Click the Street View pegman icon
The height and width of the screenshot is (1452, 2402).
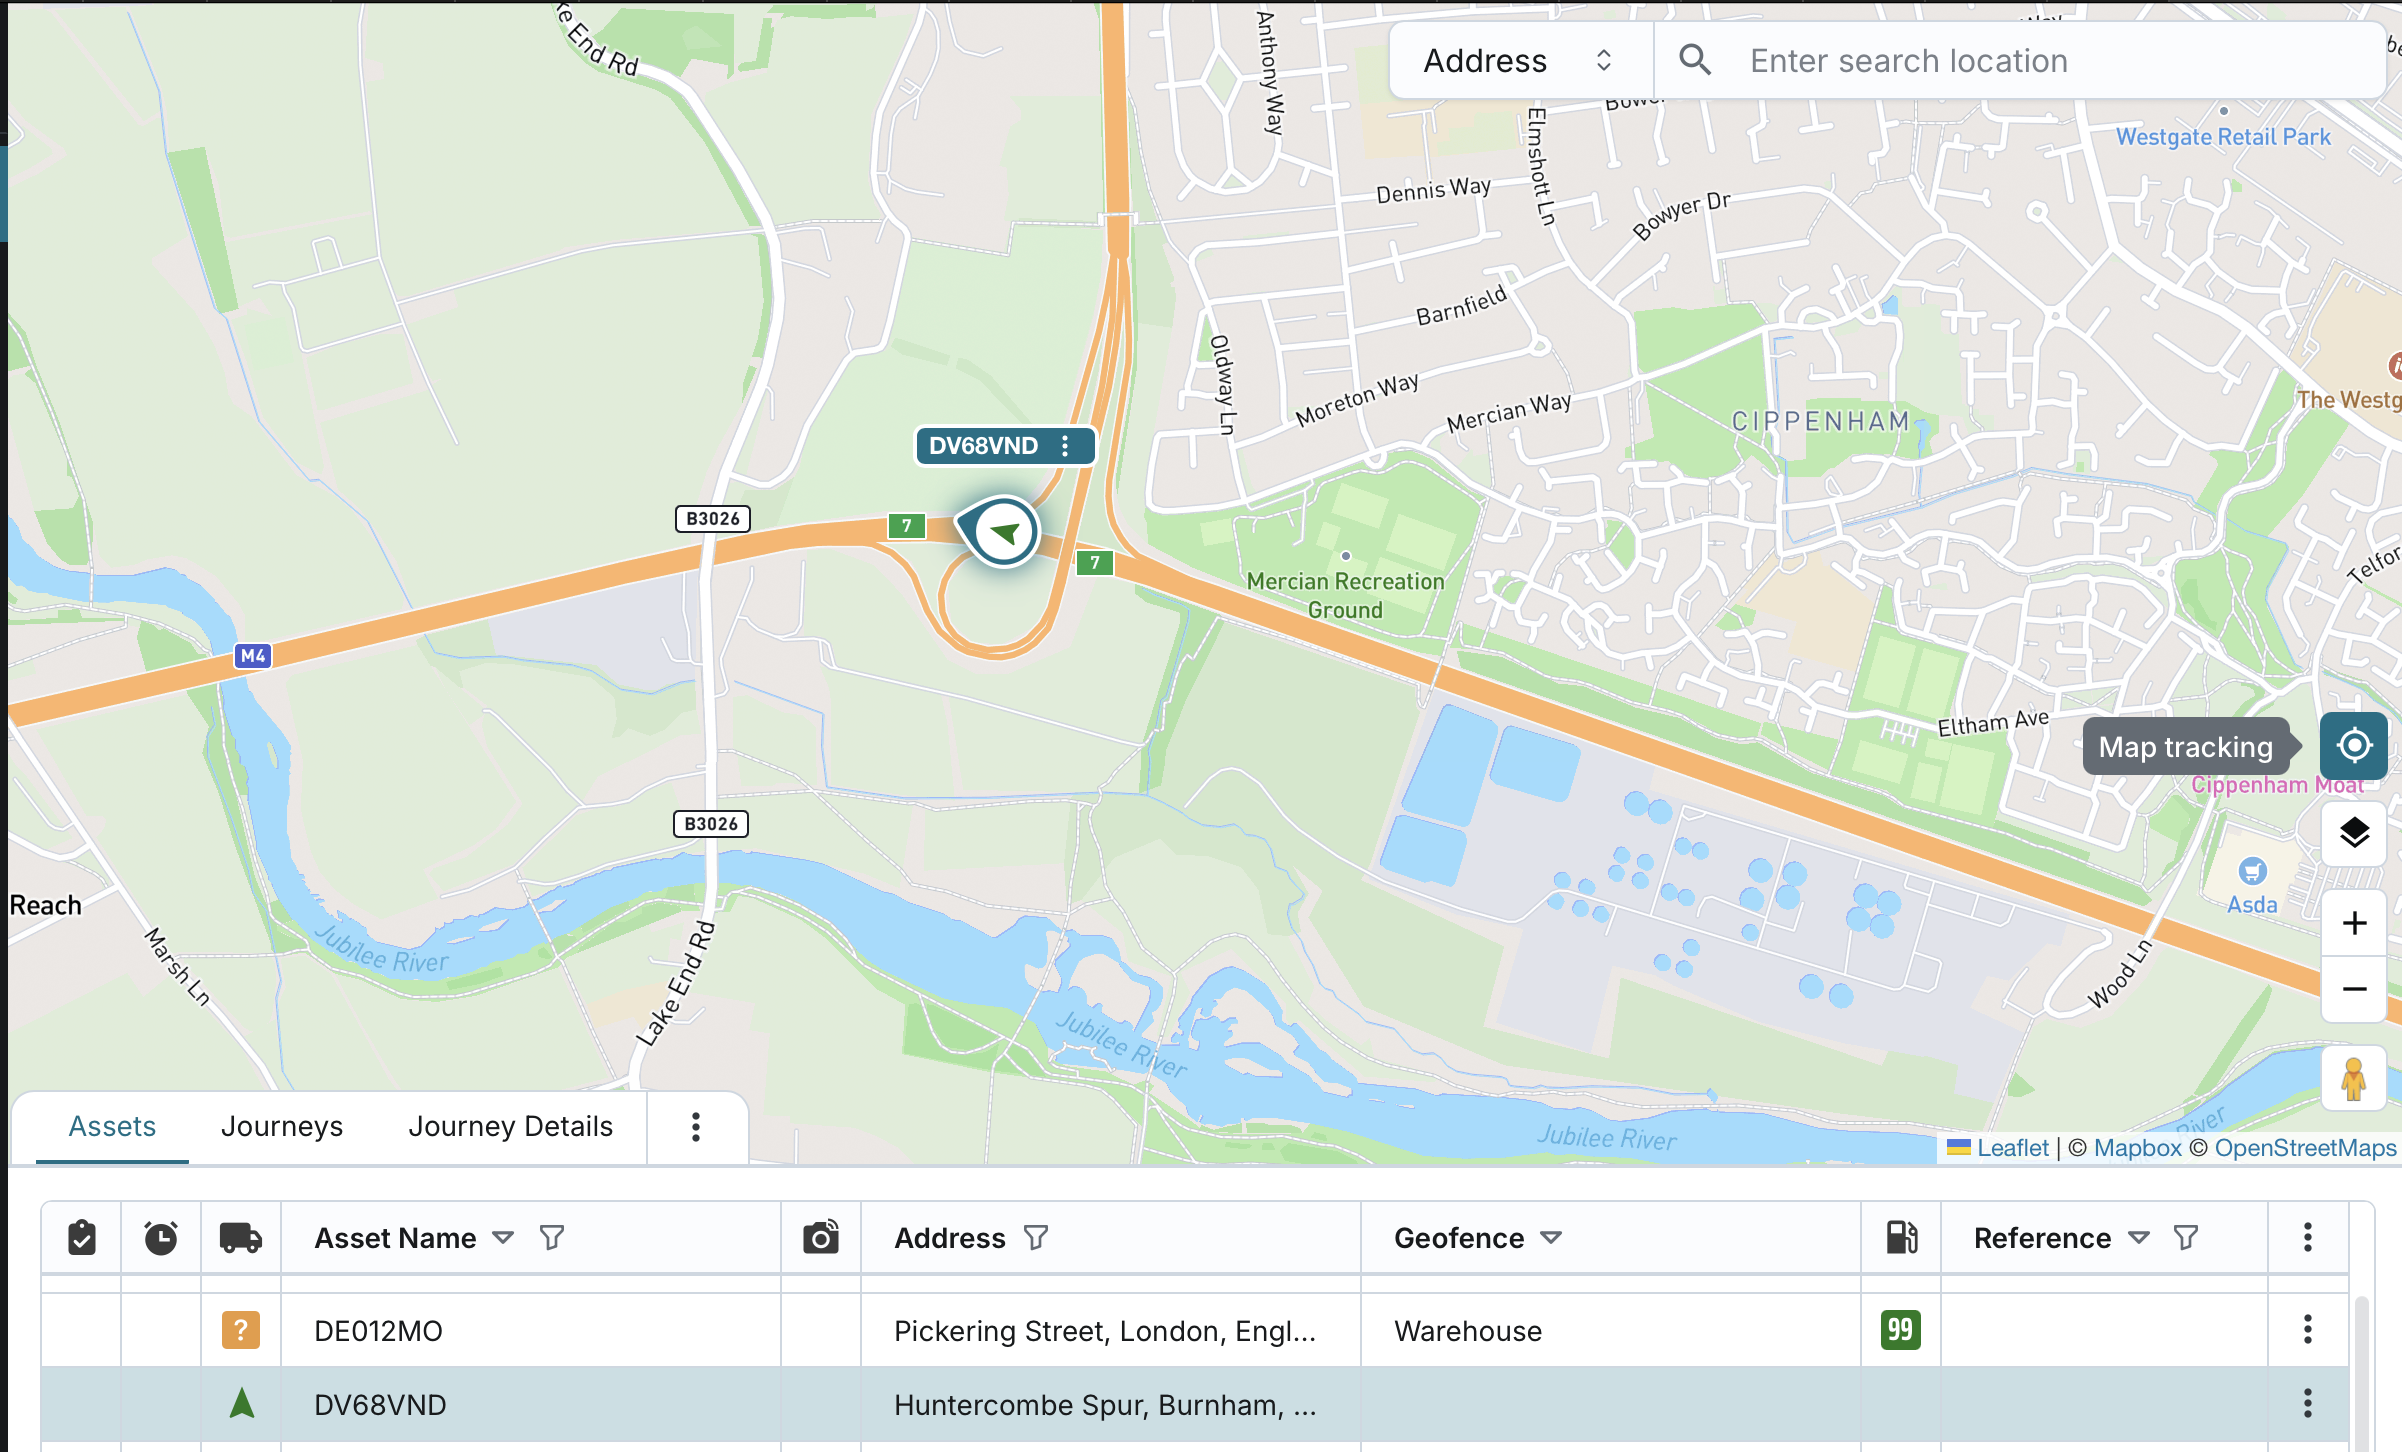point(2354,1079)
